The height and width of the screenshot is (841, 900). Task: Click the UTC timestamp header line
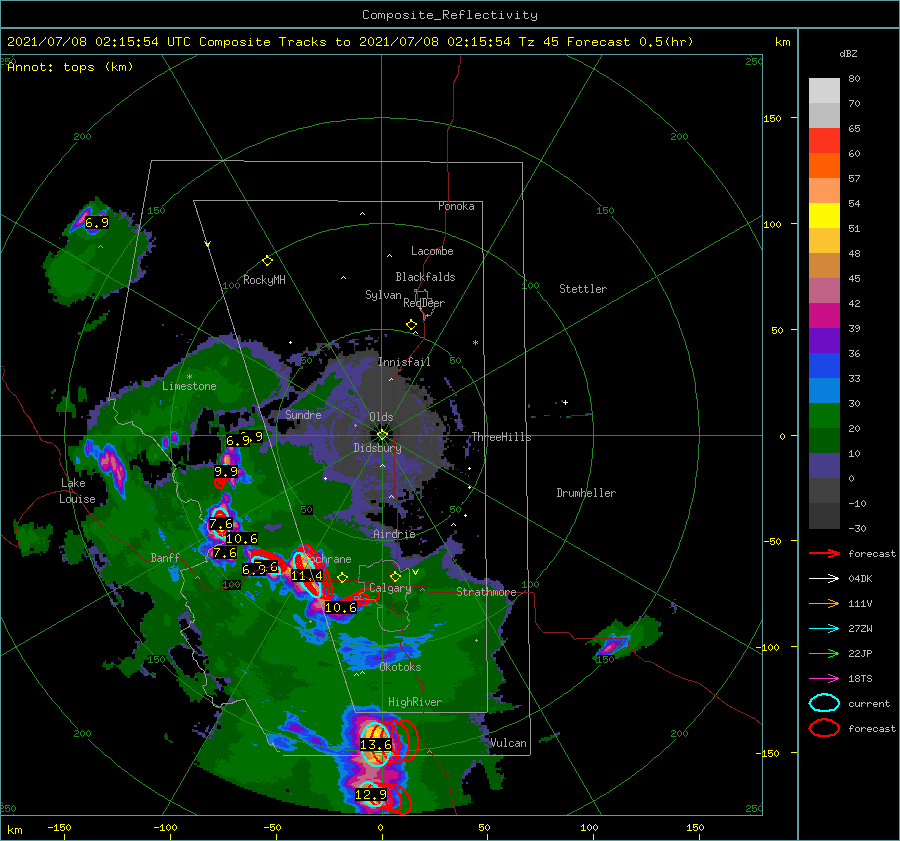350,42
